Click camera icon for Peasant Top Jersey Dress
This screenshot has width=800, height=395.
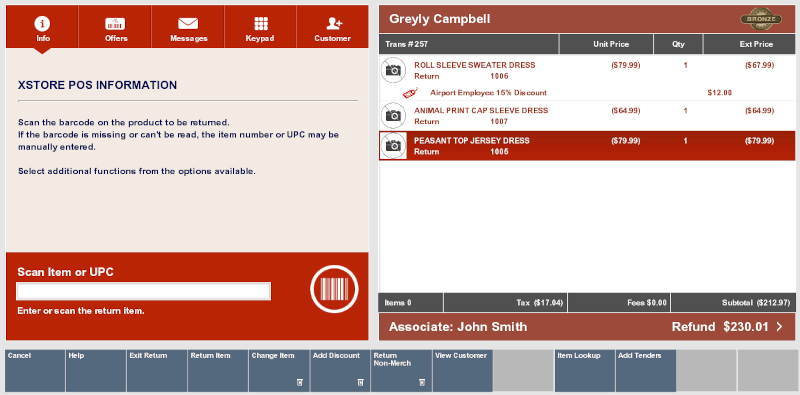click(393, 146)
